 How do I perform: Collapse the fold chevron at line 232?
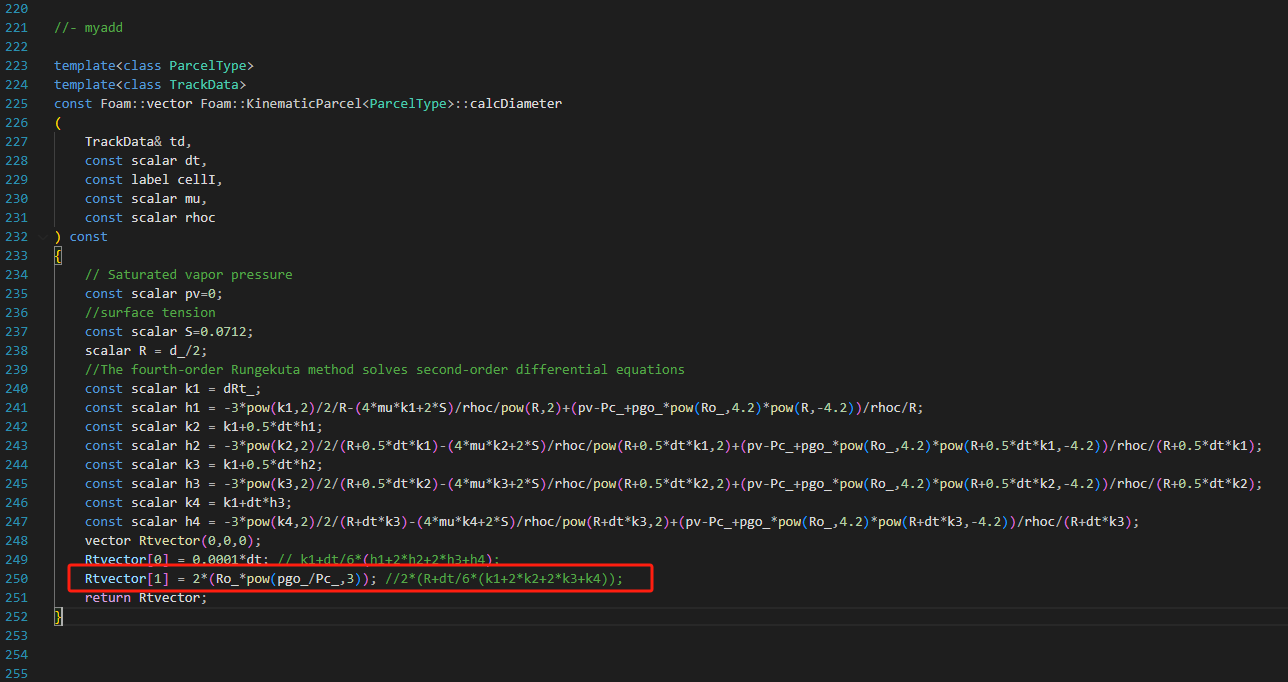click(44, 237)
